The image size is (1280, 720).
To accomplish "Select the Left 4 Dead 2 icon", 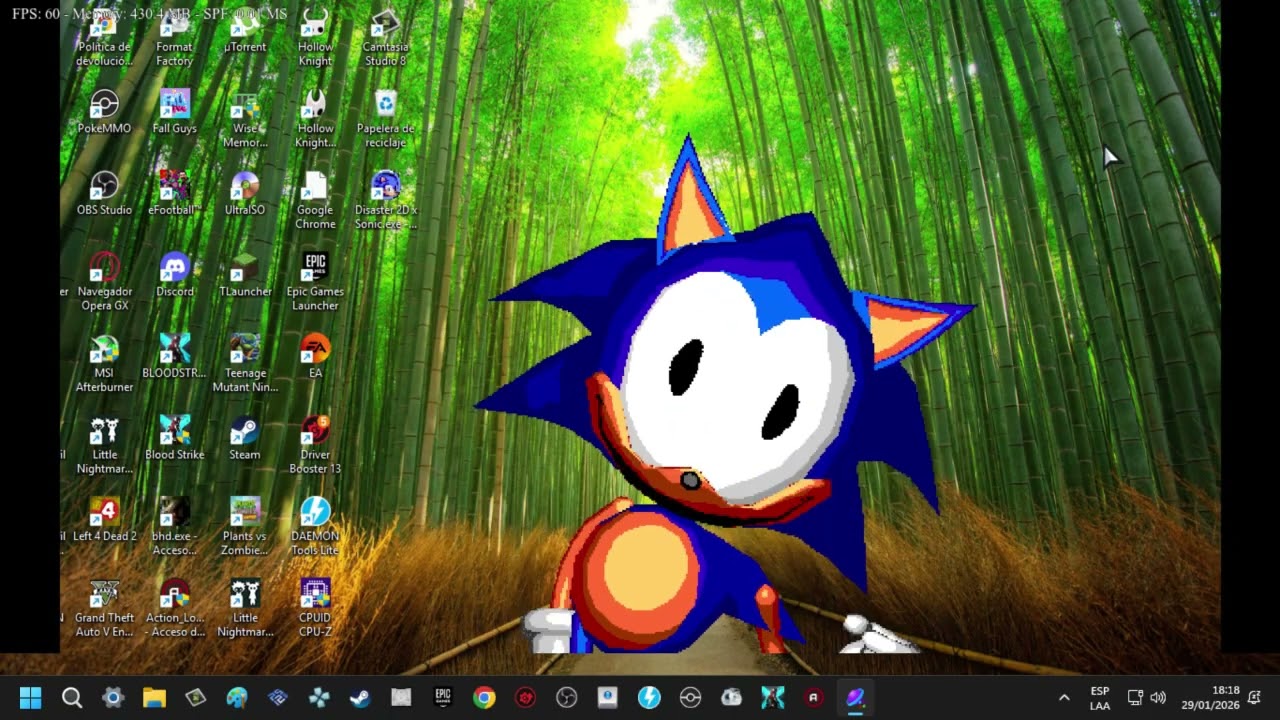I will [104, 520].
